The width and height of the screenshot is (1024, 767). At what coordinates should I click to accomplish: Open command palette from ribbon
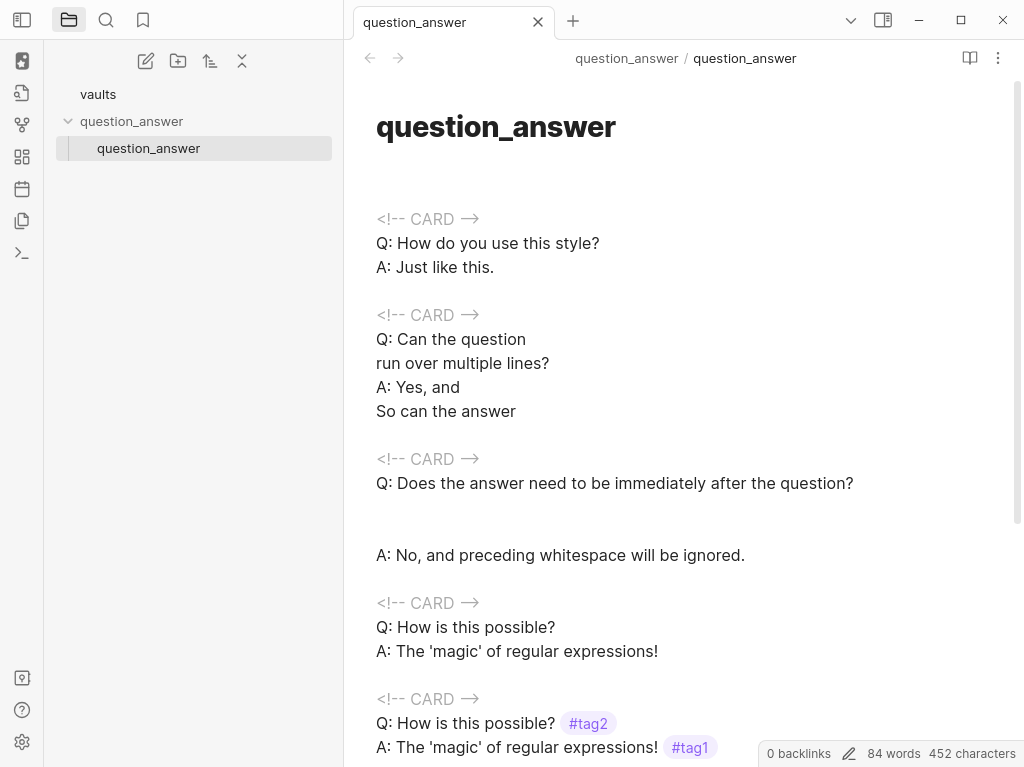(x=22, y=253)
